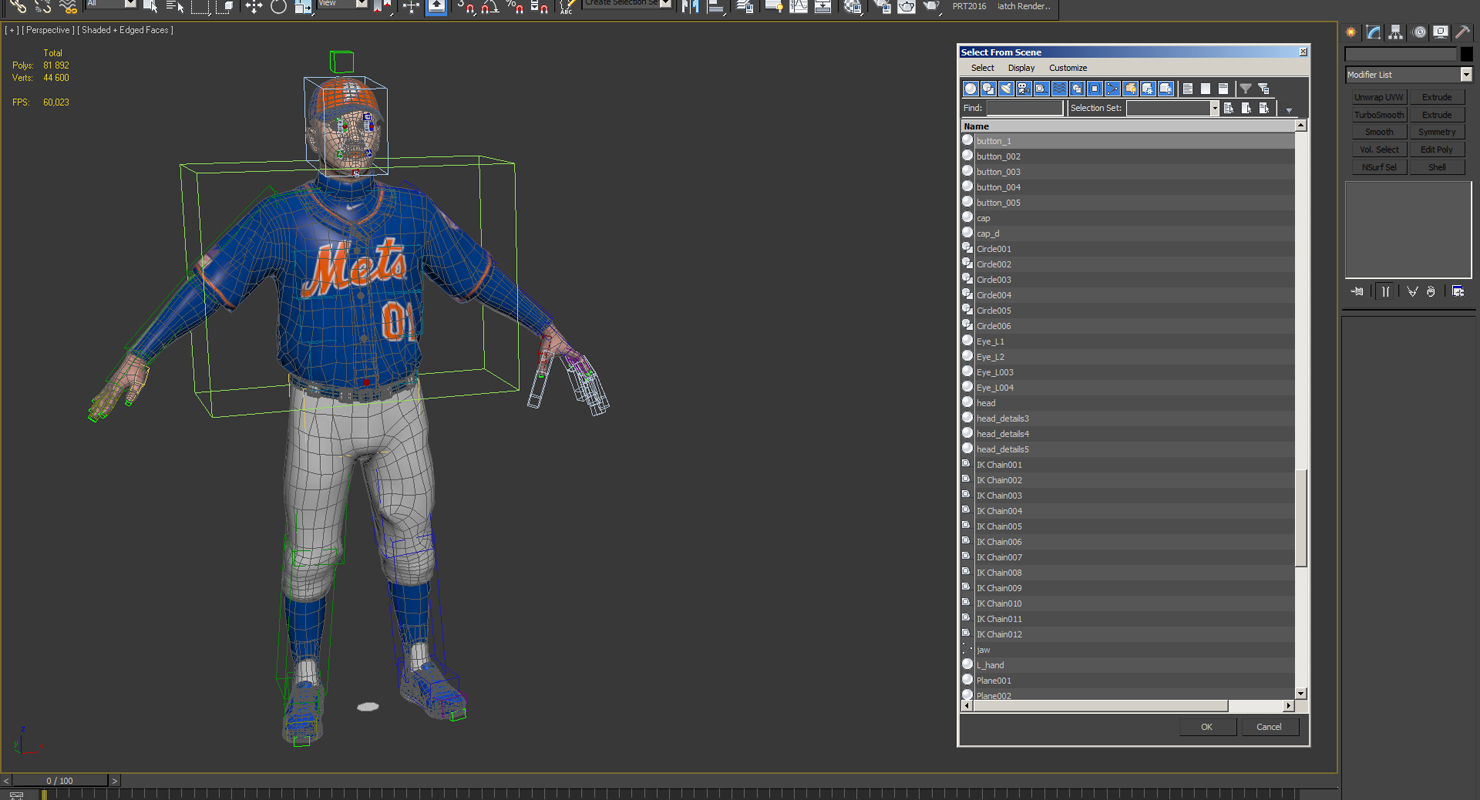
Task: Open the Customize menu in dialog
Action: 1068,68
